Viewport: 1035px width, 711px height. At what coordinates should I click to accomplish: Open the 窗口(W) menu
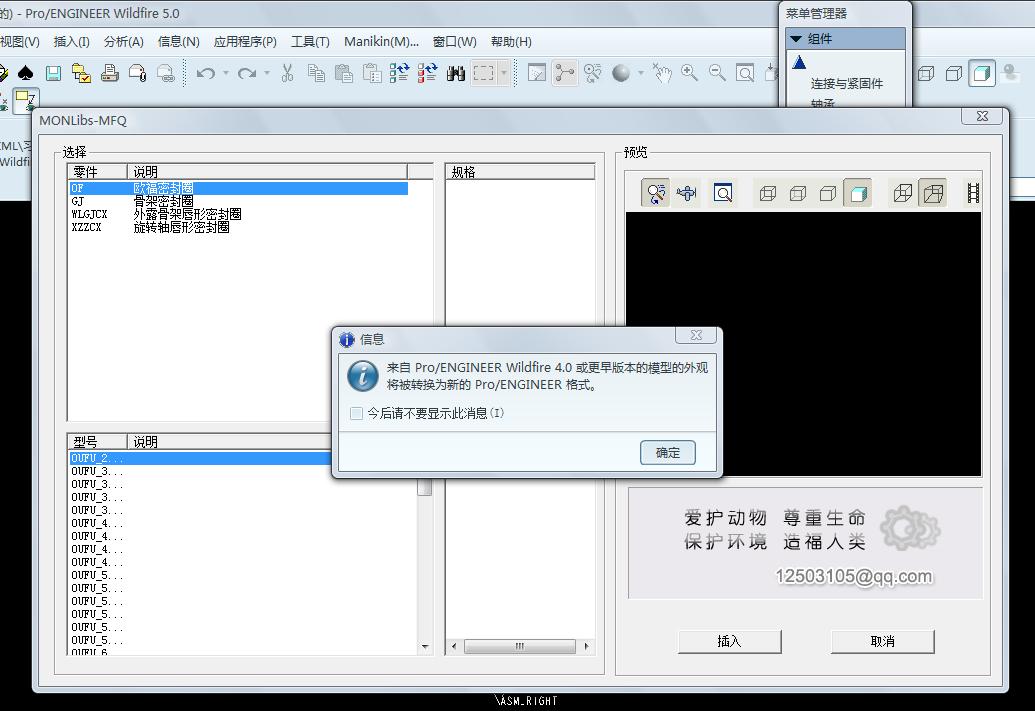tap(454, 42)
